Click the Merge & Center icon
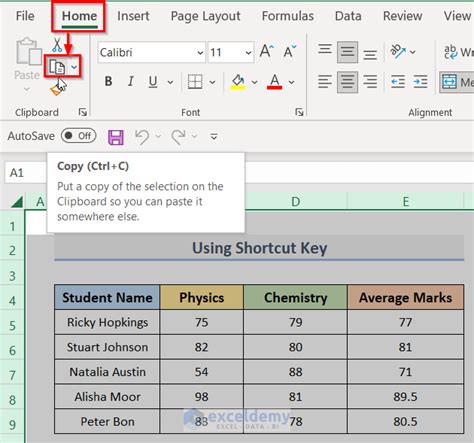 click(449, 82)
